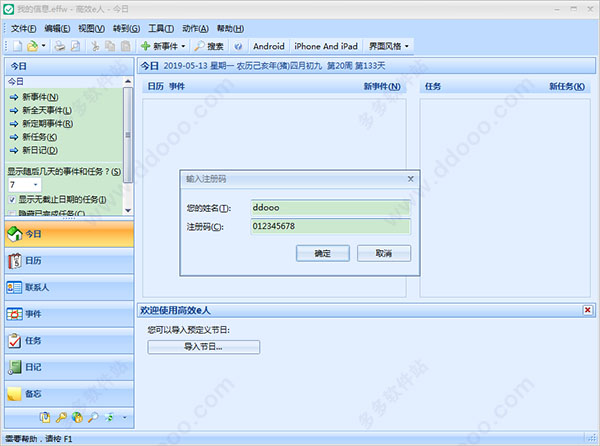Open the 搜索 search tool

click(209, 46)
